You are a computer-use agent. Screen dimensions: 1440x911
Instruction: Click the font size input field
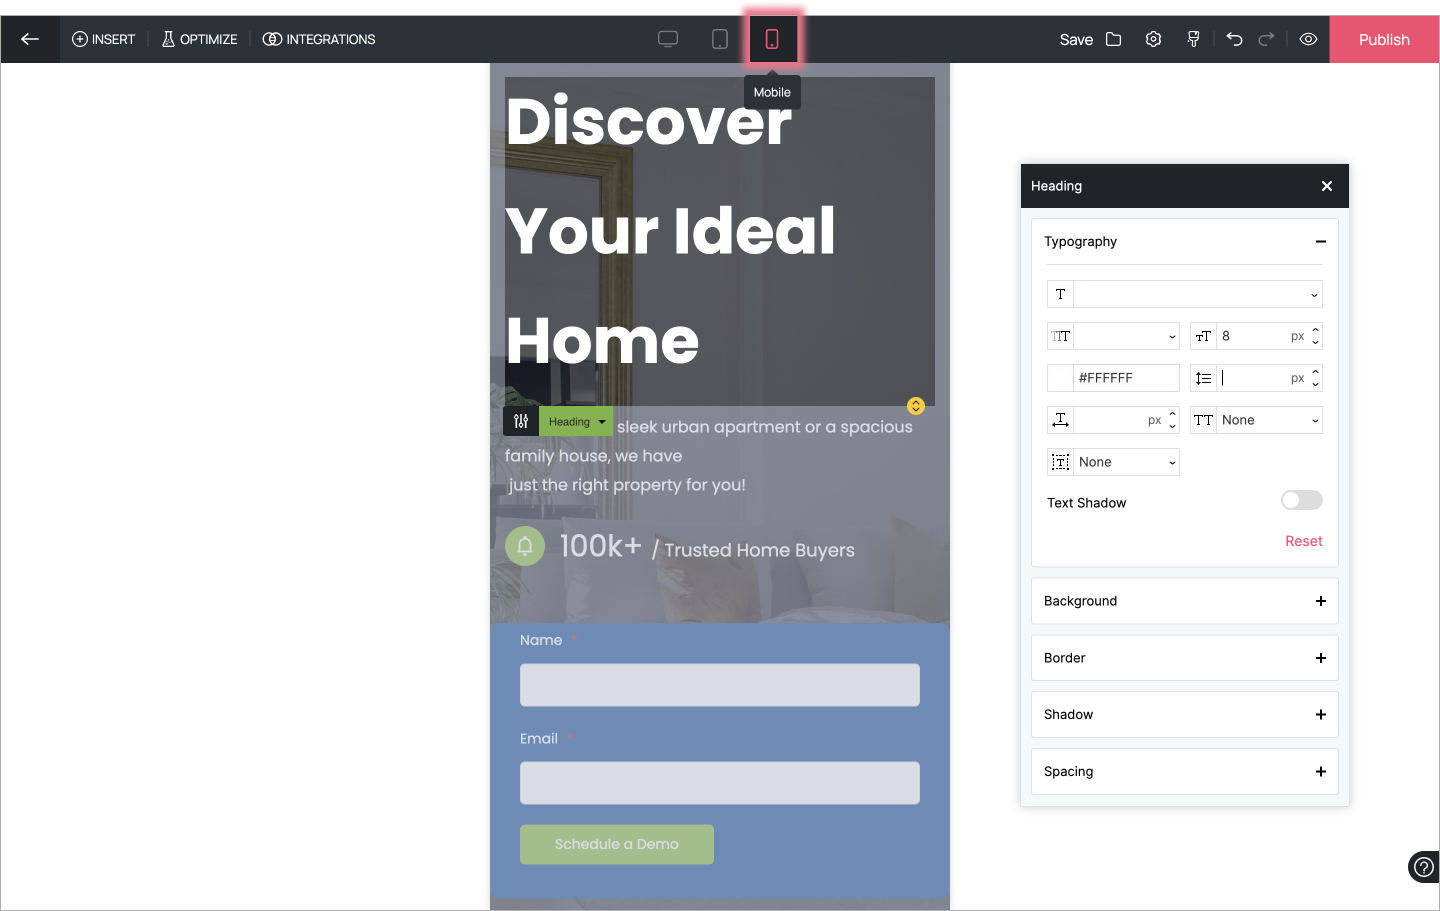[x=1250, y=336]
